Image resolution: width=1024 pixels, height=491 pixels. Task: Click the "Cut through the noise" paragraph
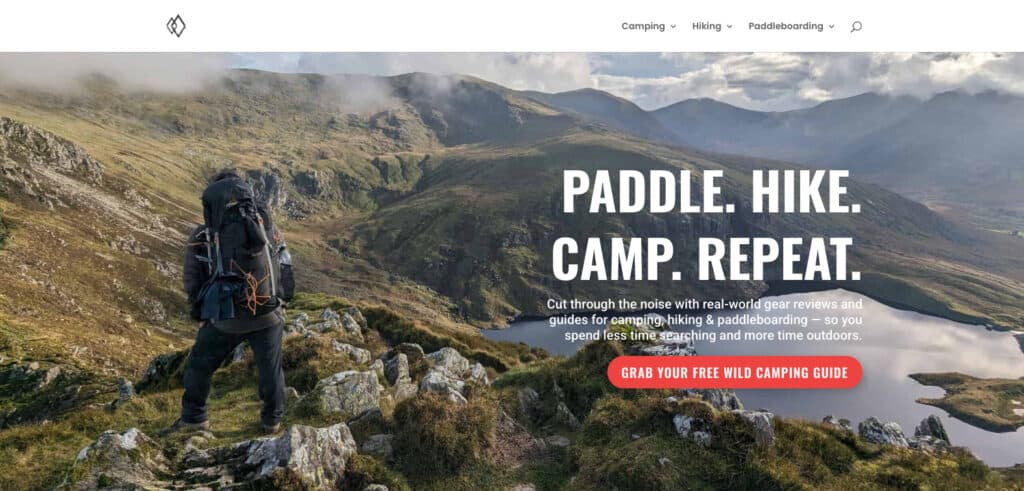(705, 320)
